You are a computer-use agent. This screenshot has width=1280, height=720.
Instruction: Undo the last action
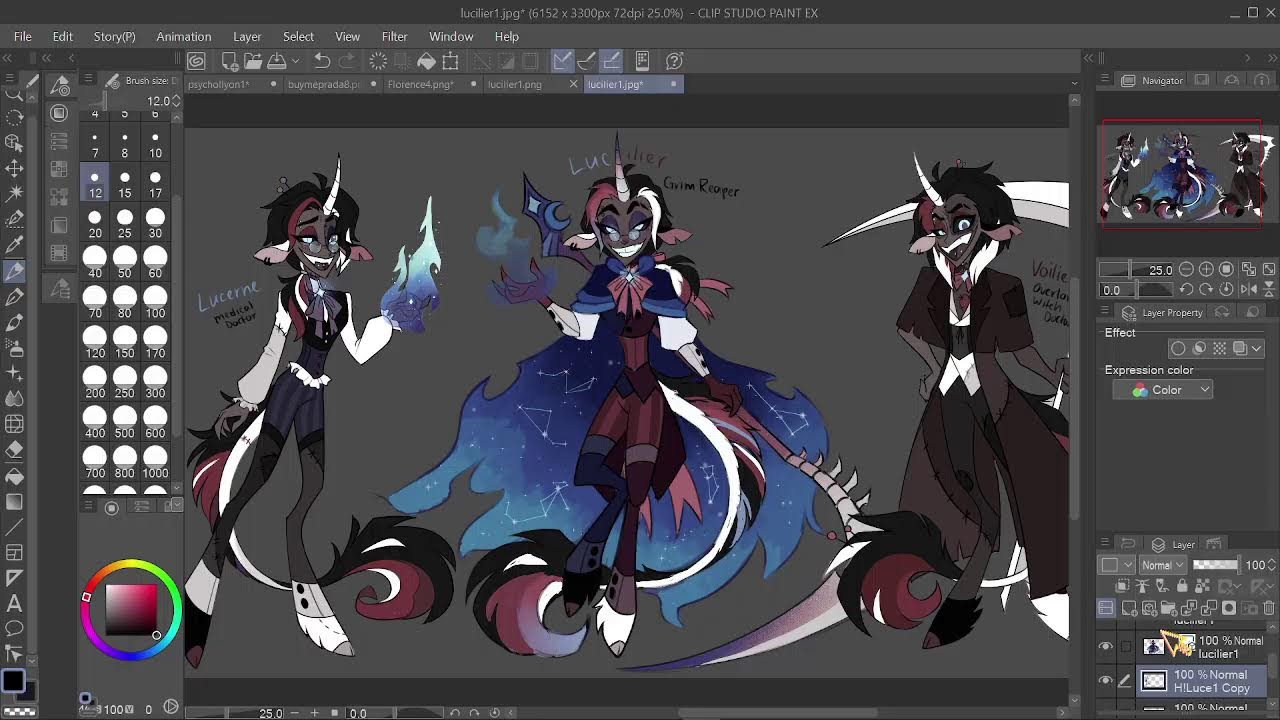[x=322, y=61]
